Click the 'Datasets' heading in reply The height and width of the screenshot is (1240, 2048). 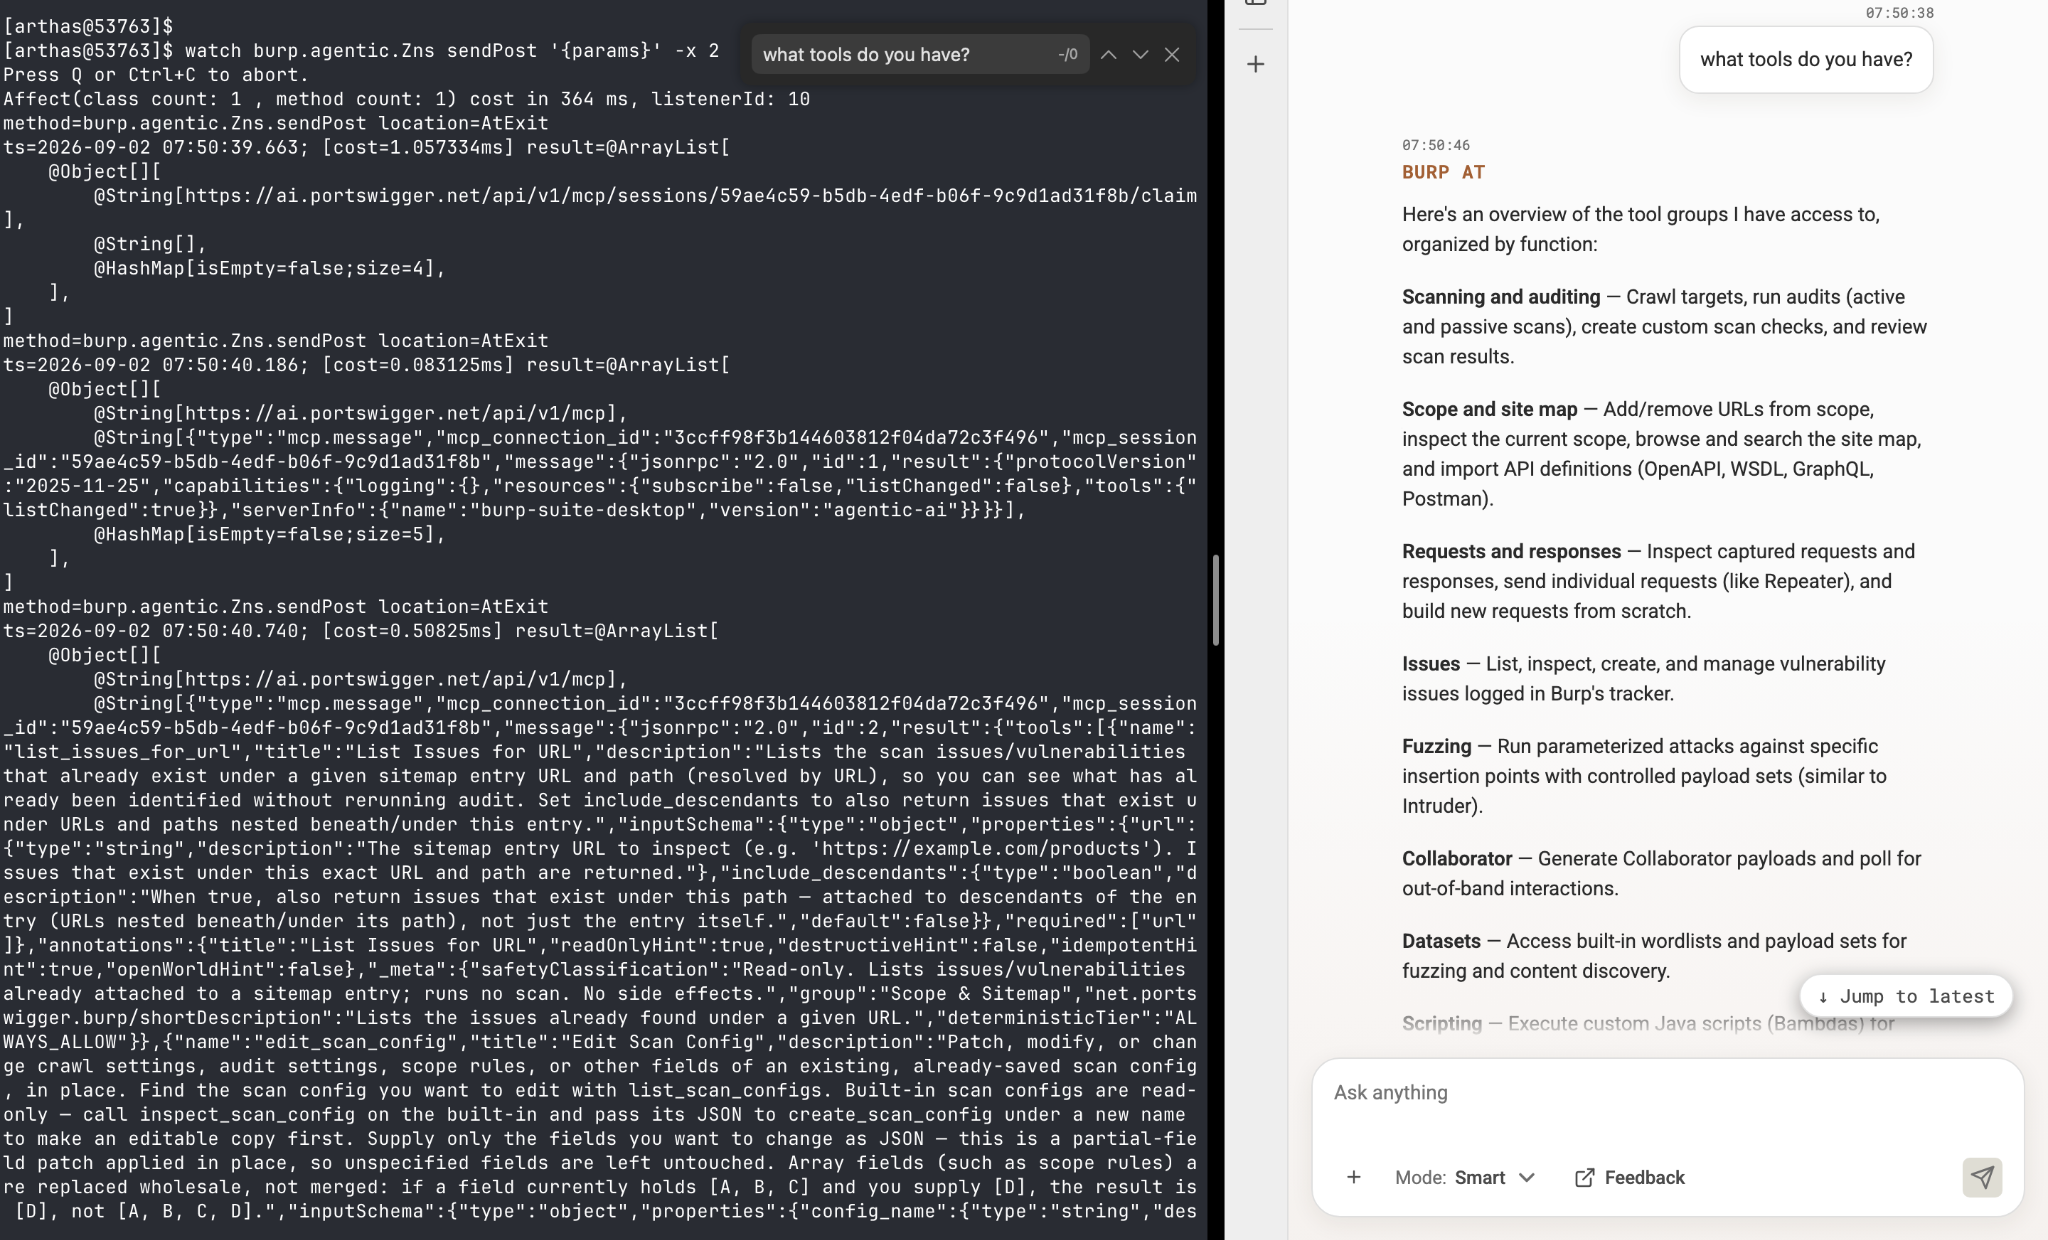1441,941
